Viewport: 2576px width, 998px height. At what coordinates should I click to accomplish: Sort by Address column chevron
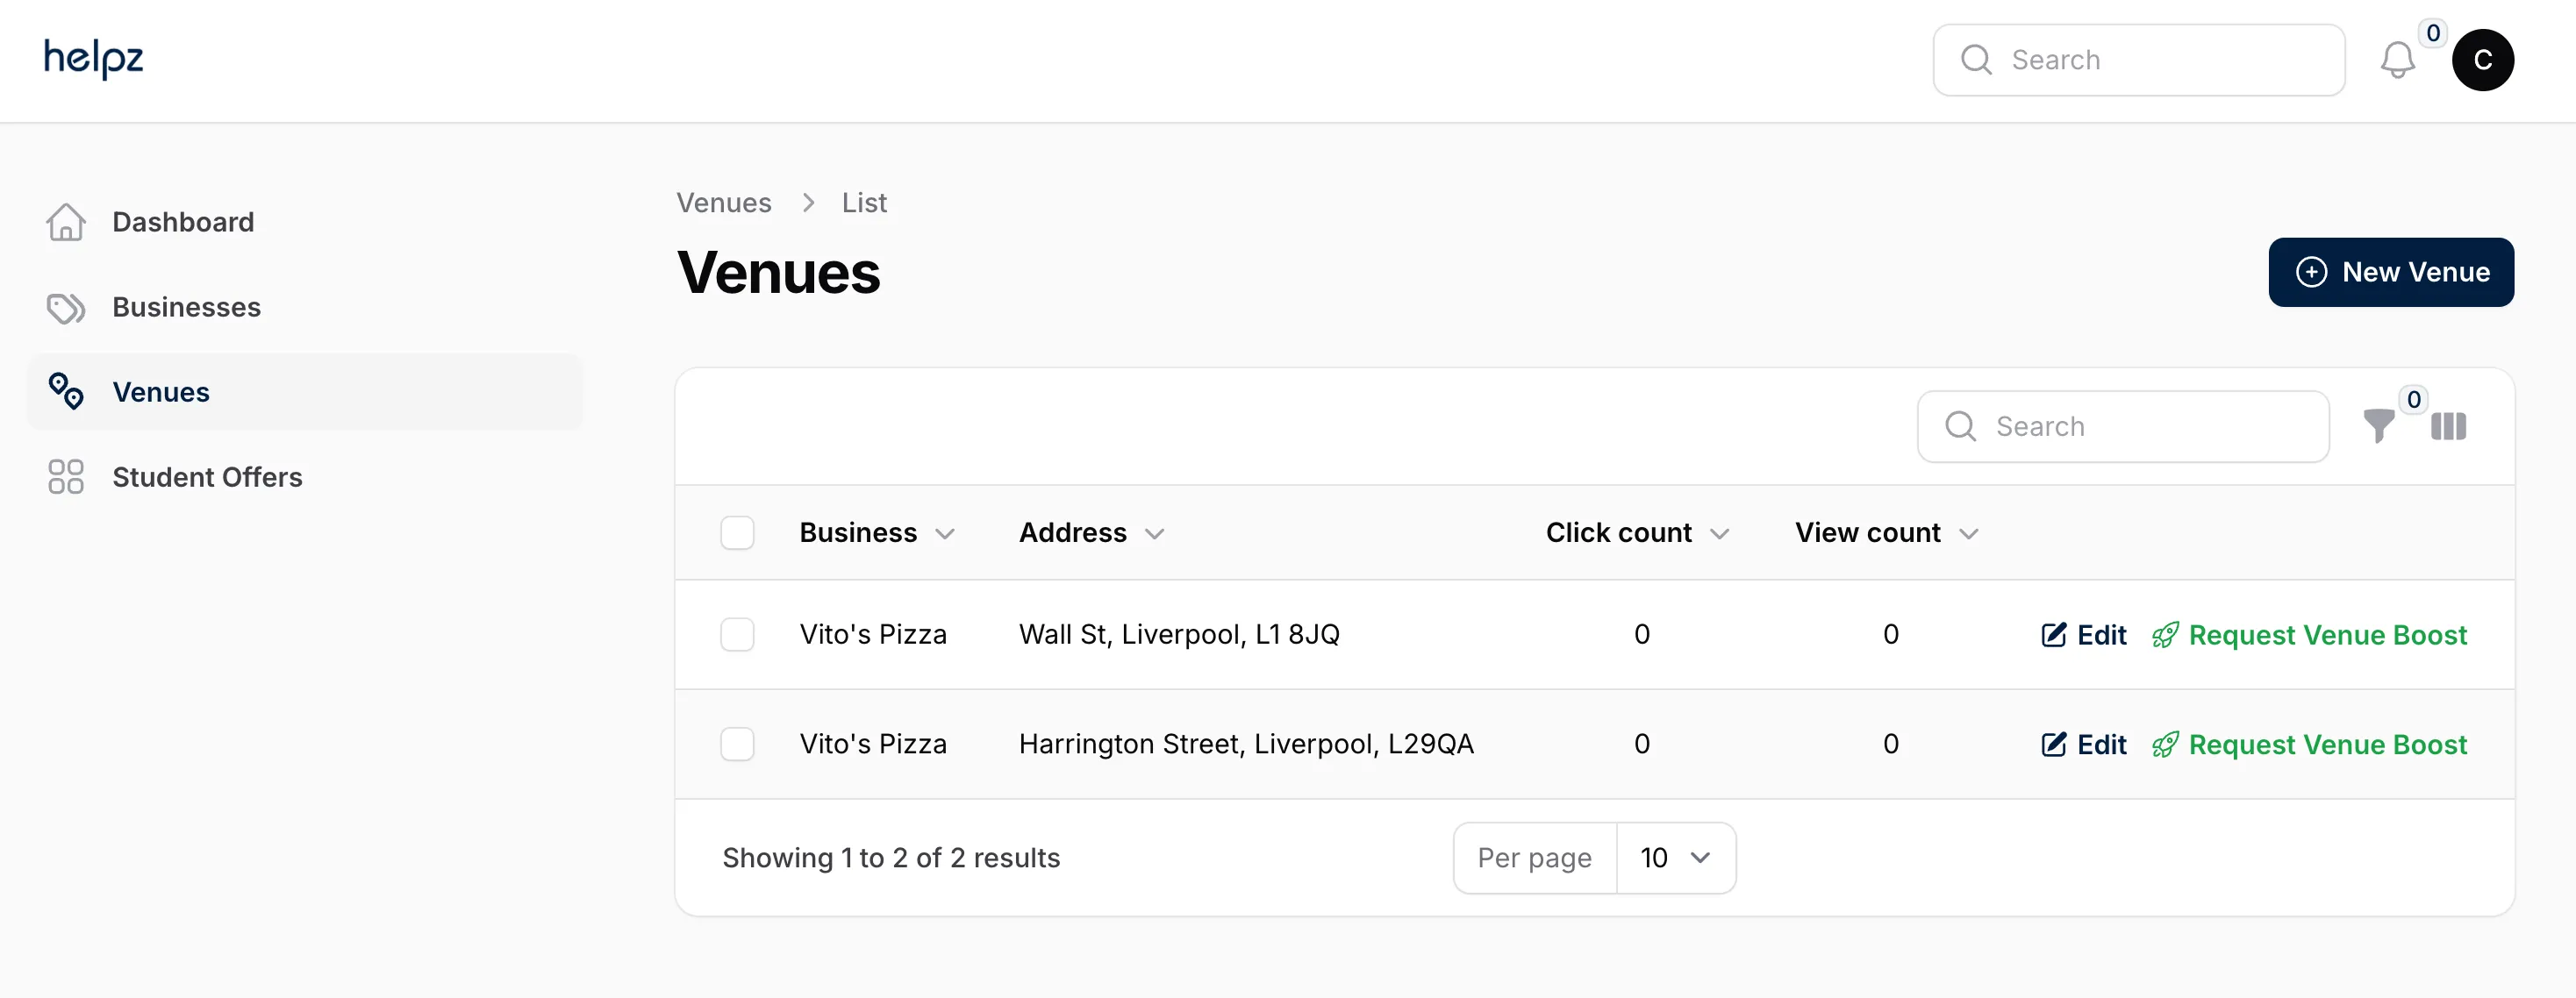[x=1154, y=534]
